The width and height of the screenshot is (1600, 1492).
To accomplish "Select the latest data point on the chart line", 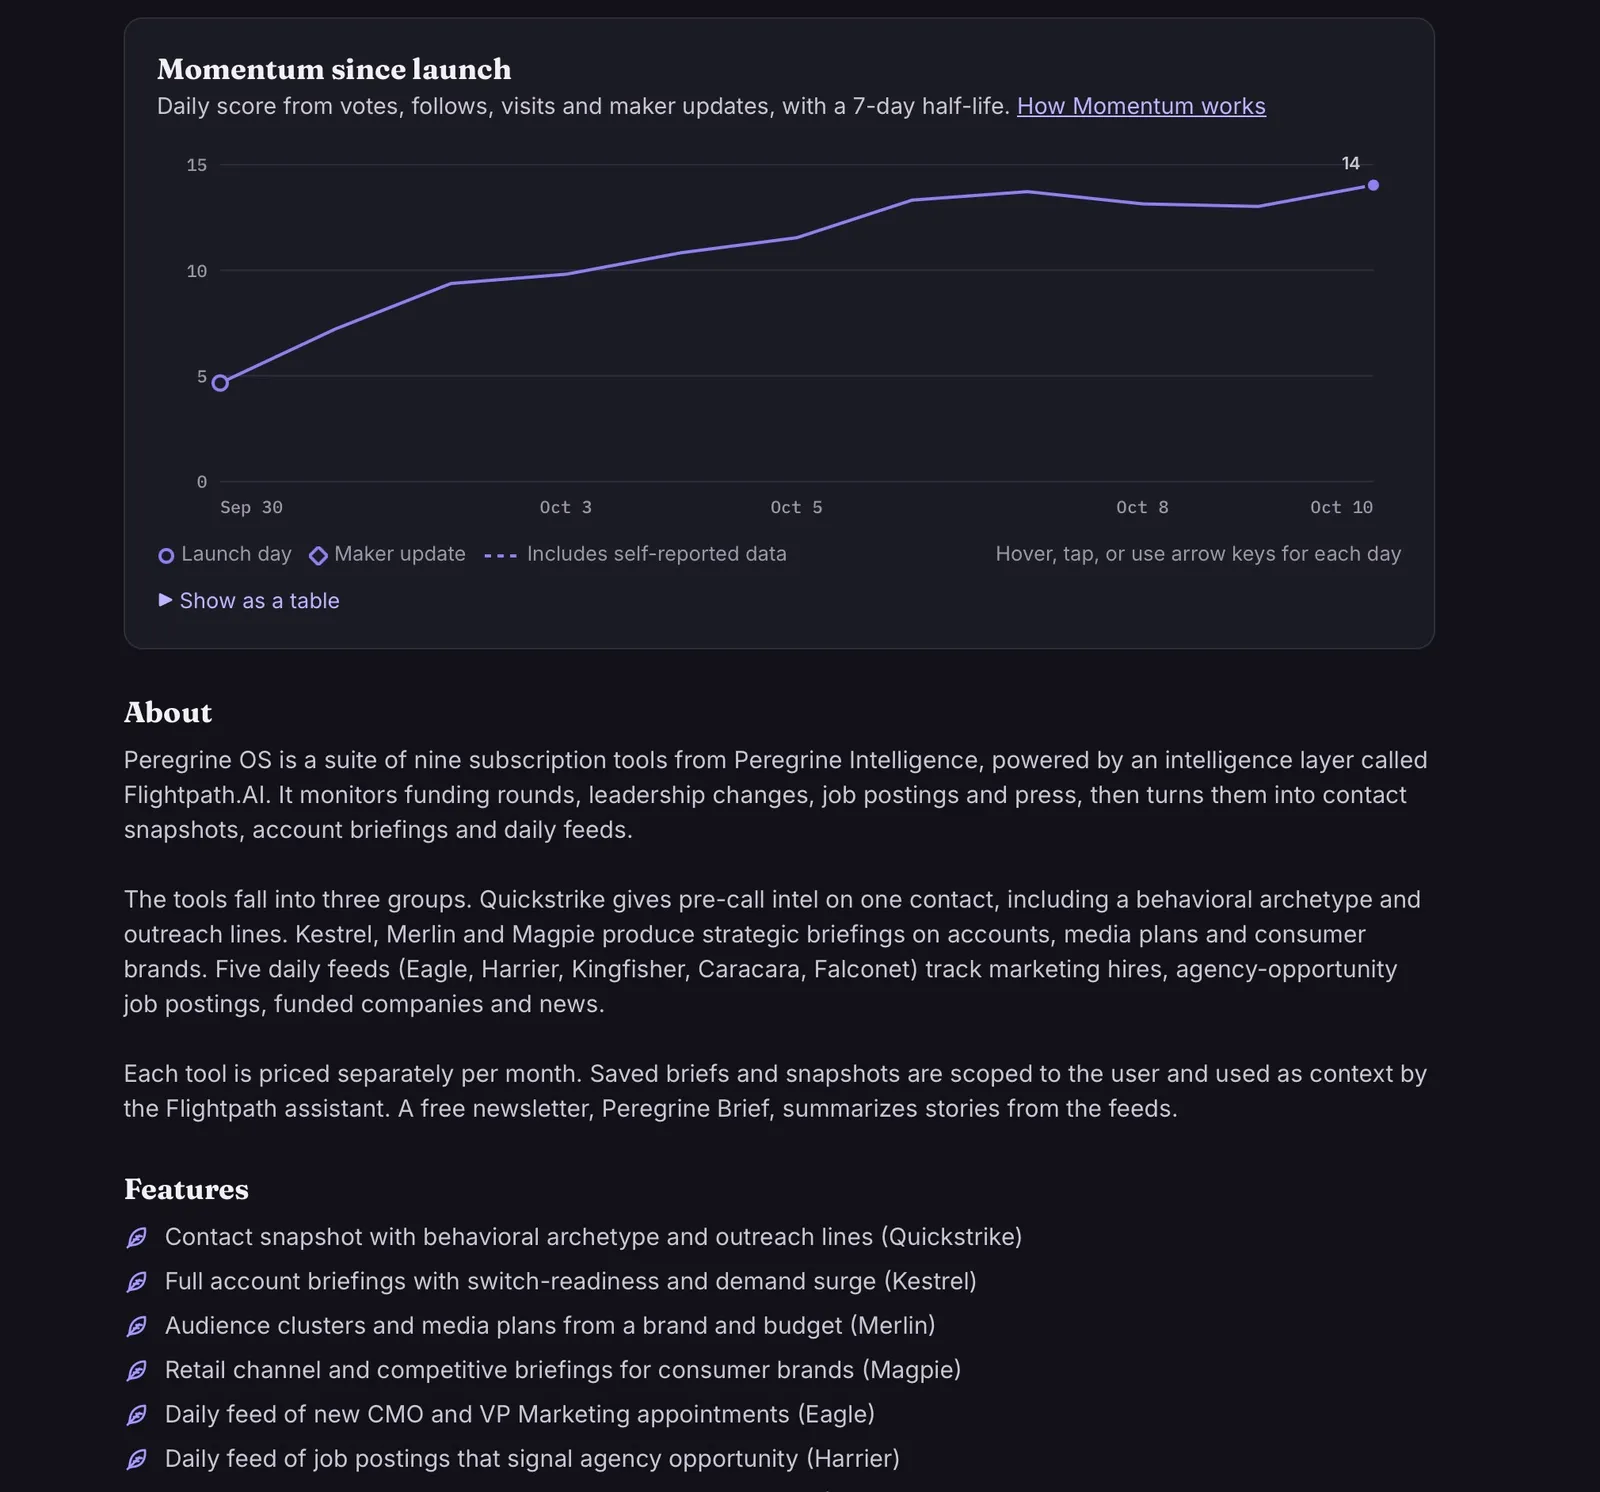I will [1373, 185].
